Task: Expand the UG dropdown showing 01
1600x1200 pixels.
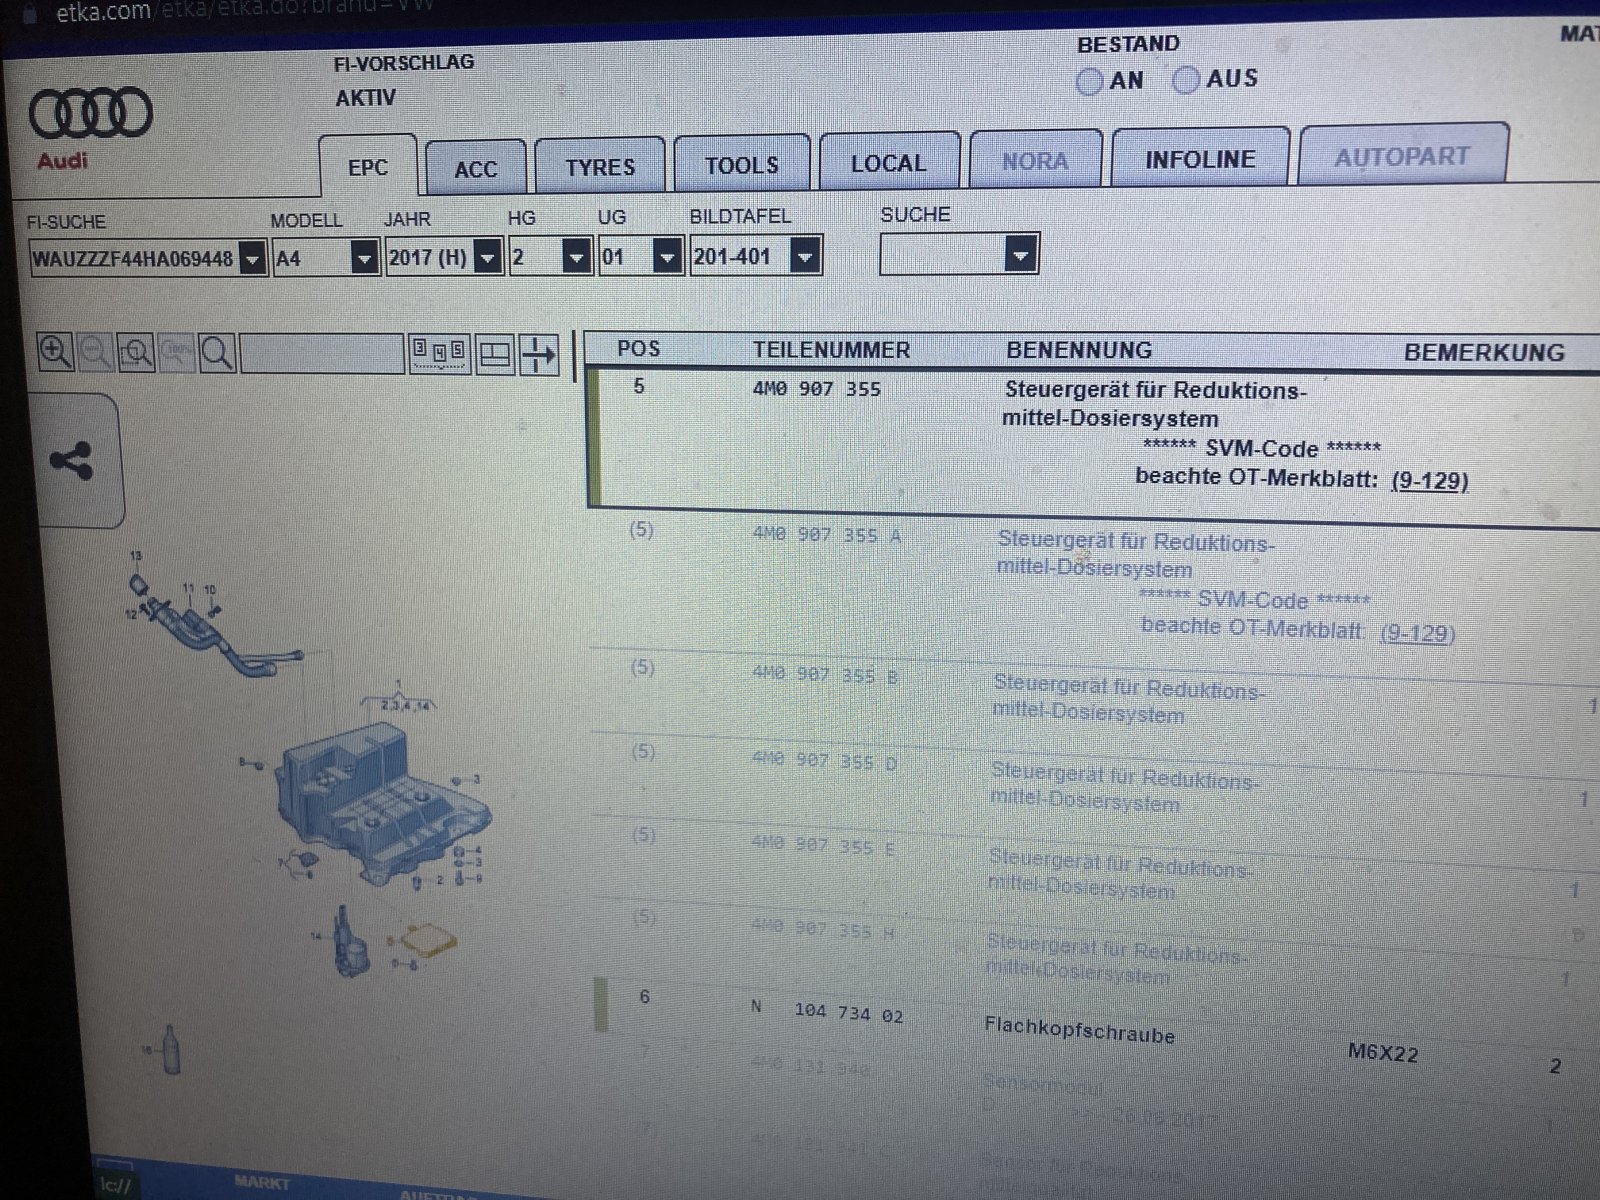Action: (667, 256)
